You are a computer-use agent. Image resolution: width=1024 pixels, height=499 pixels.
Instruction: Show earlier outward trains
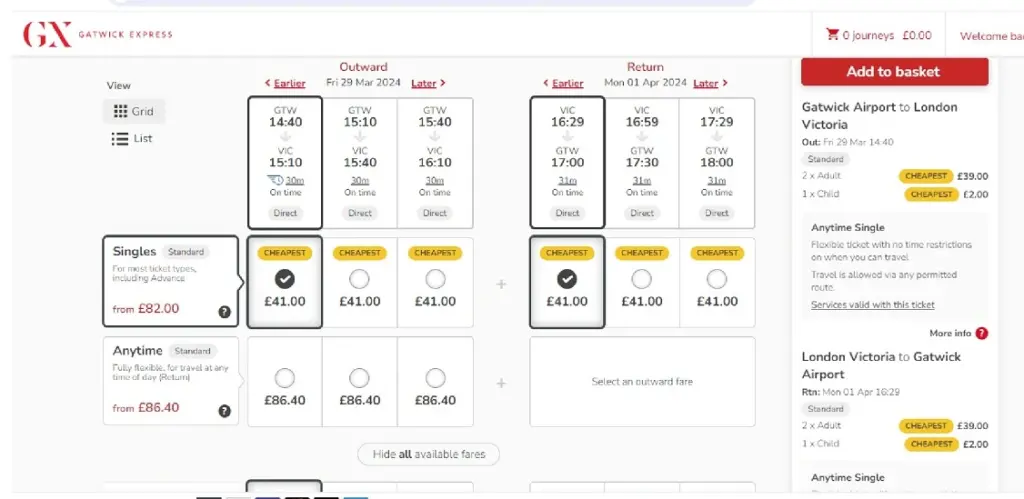[284, 83]
